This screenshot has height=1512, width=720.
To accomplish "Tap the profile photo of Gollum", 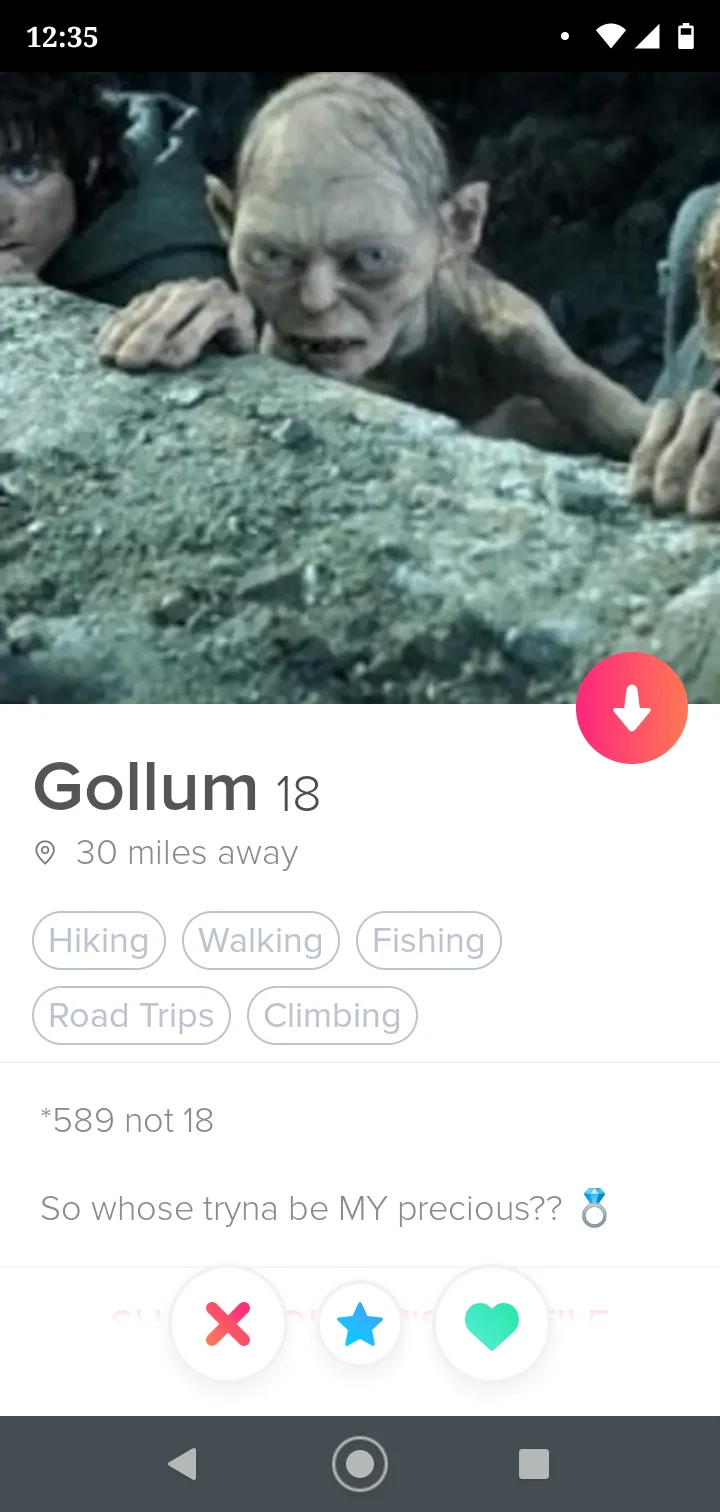I will (360, 388).
